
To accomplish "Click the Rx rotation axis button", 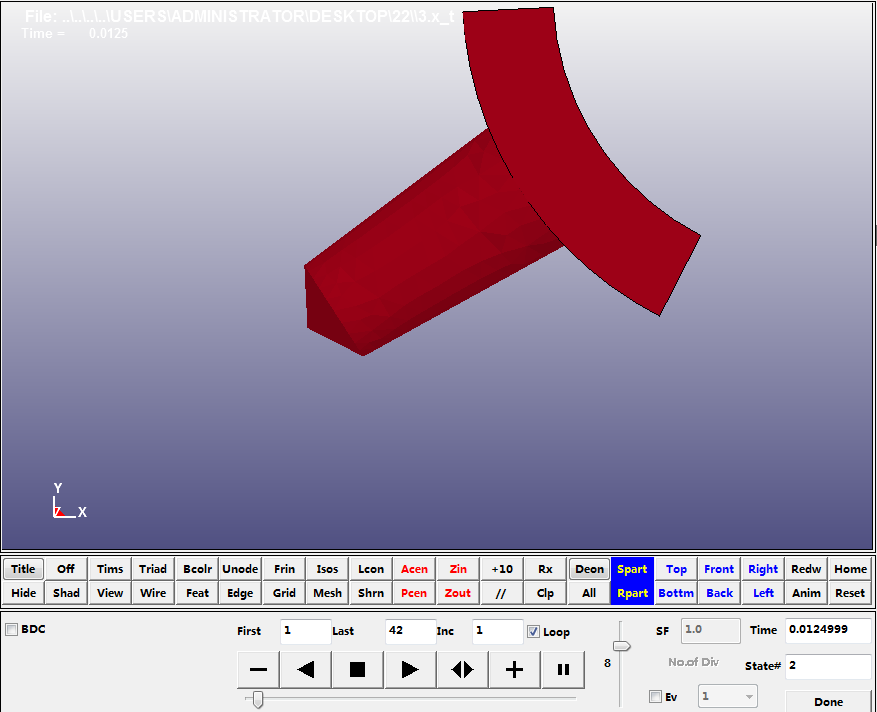I will (545, 569).
